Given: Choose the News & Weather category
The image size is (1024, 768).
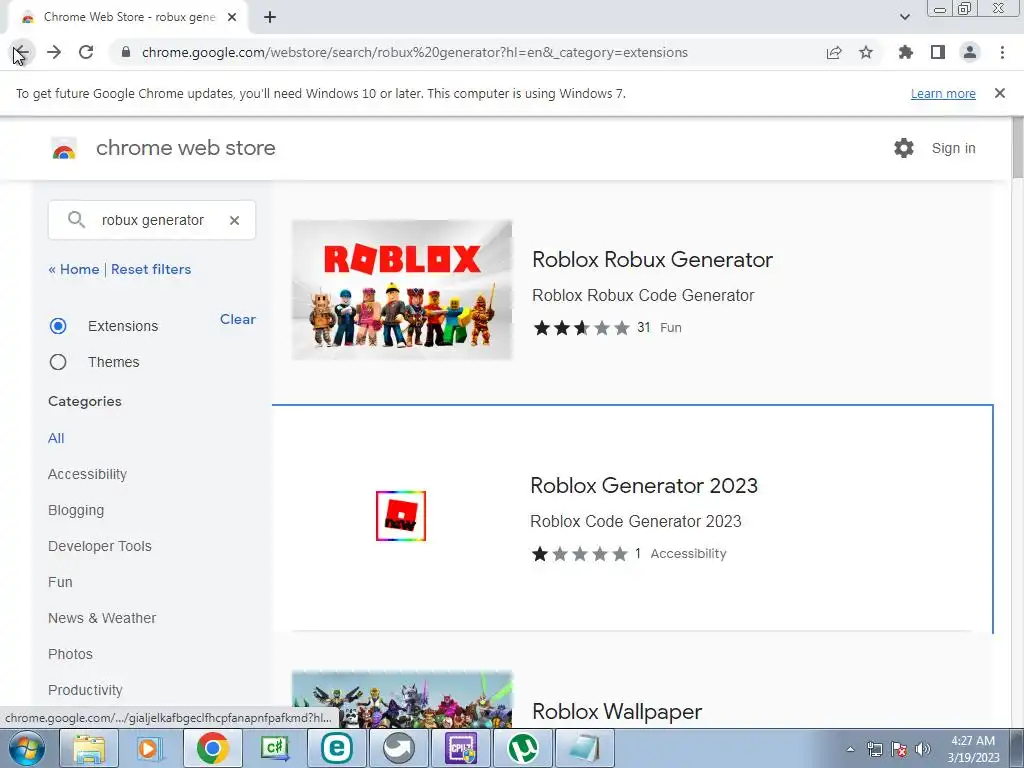Looking at the screenshot, I should pos(102,618).
